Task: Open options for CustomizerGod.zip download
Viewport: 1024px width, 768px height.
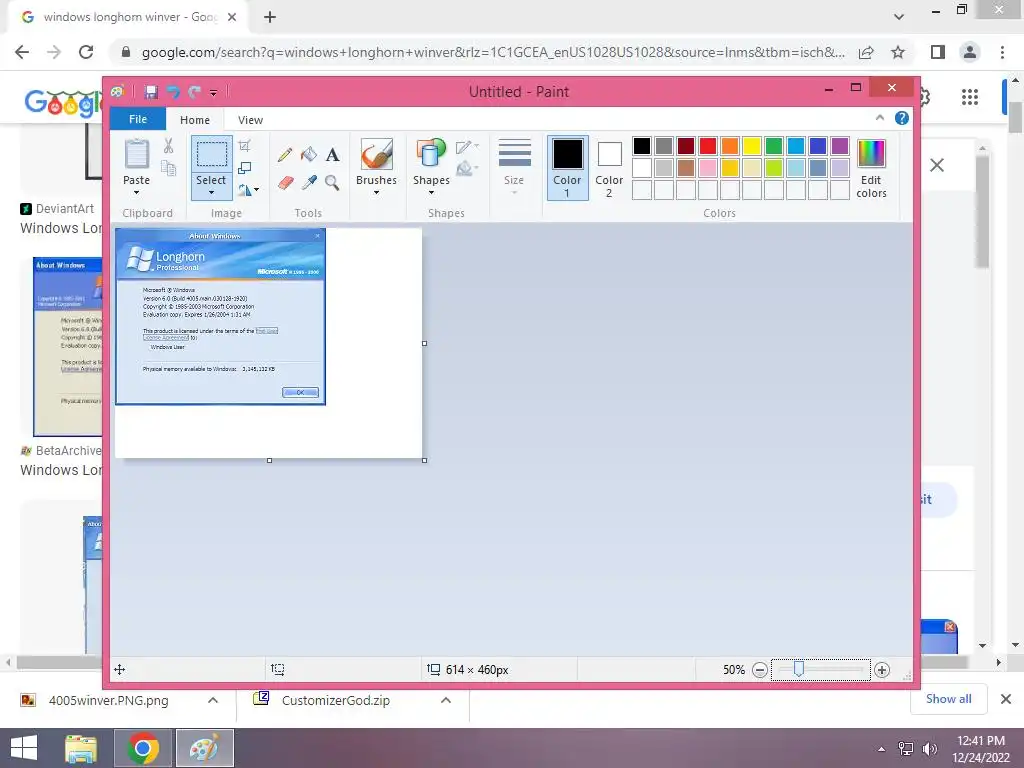Action: (x=446, y=700)
